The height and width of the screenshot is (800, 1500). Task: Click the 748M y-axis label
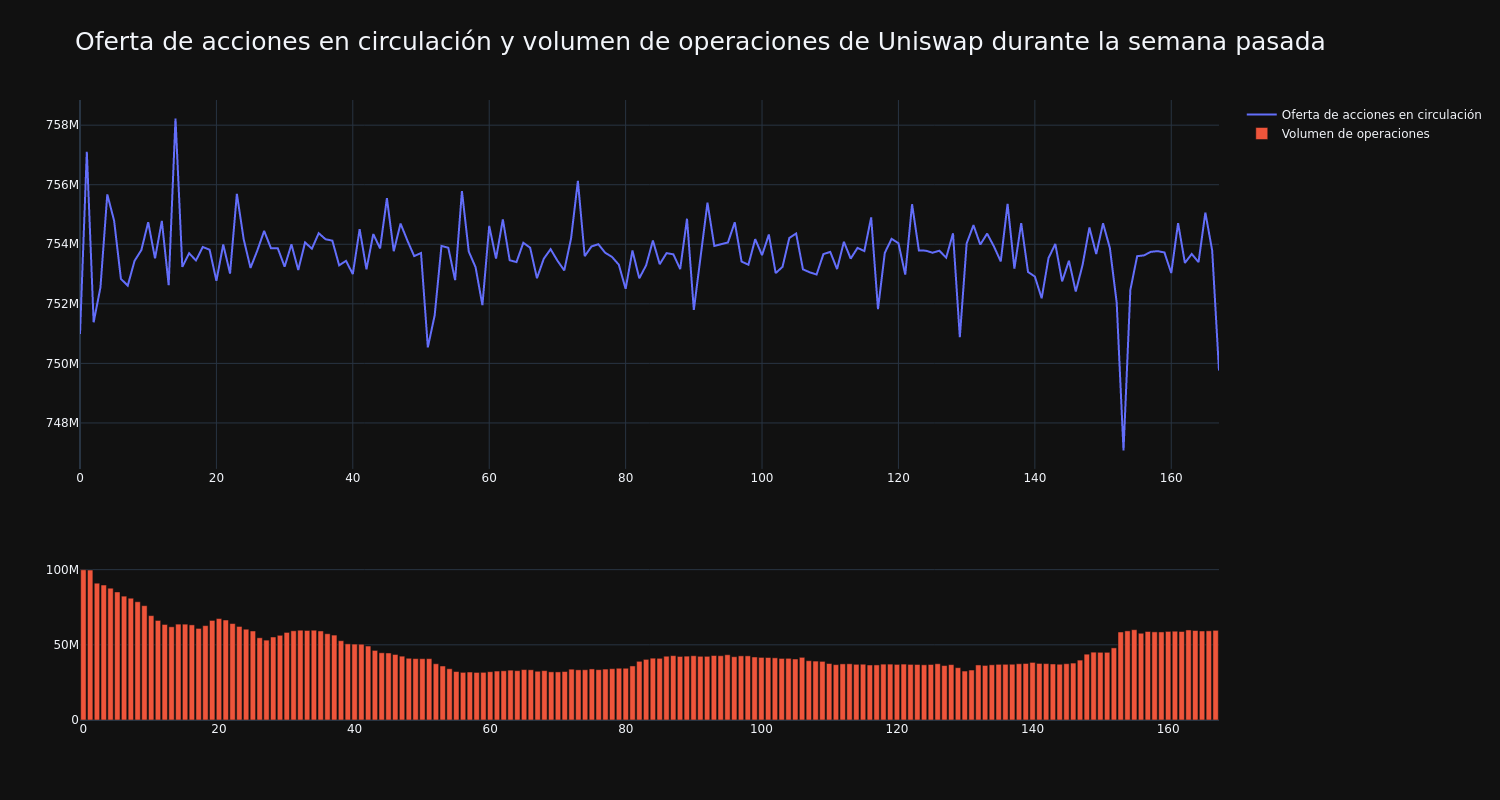tap(62, 423)
